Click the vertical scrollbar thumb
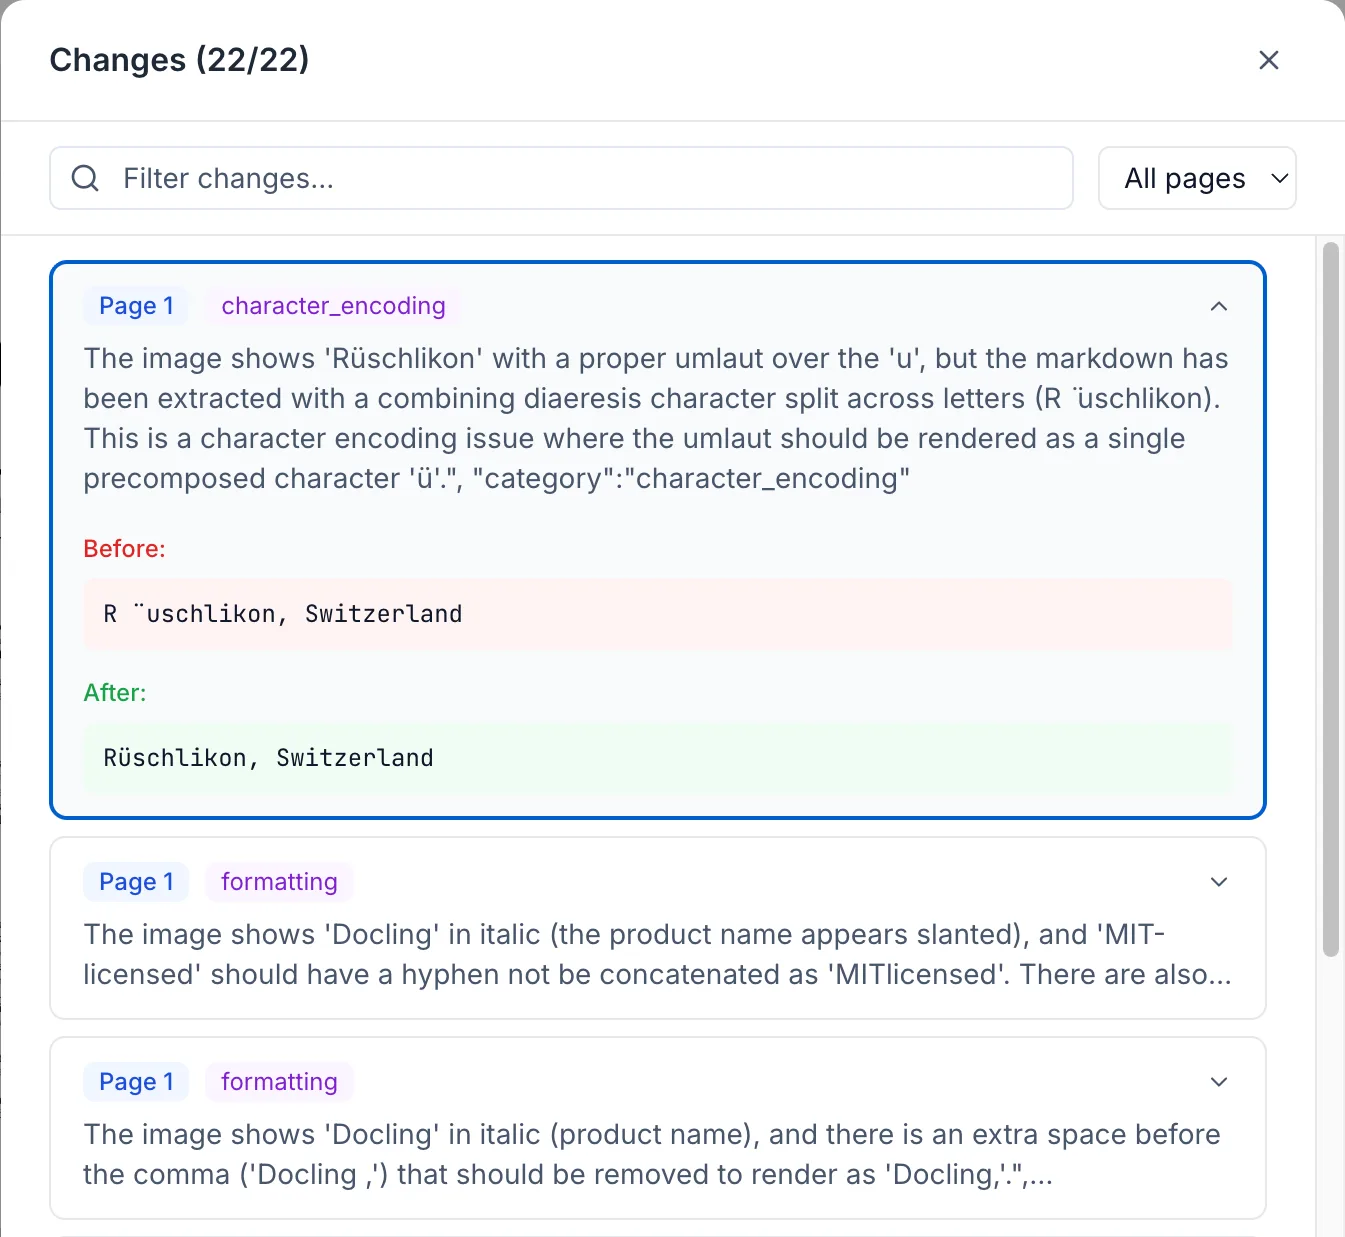 [1330, 599]
